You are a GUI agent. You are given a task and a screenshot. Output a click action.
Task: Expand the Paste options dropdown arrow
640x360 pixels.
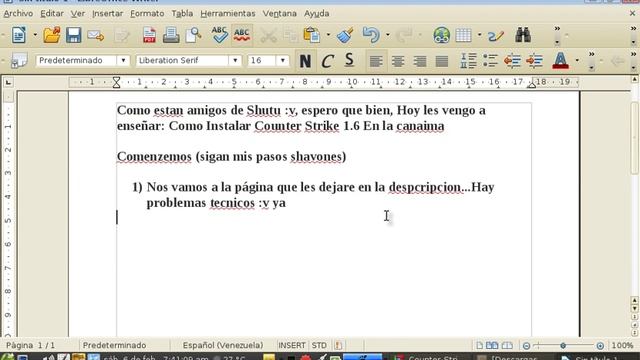(328, 36)
